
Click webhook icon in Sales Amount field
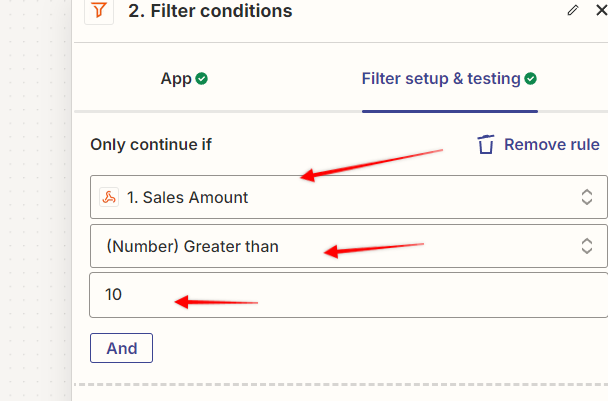[x=109, y=197]
